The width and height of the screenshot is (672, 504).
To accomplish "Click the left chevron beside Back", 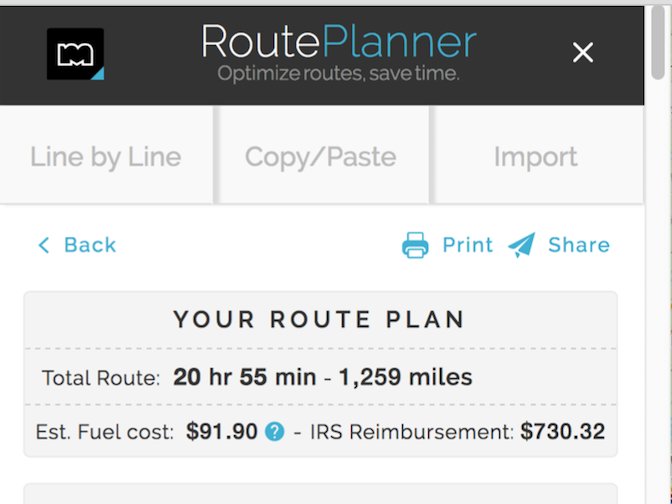I will (x=44, y=245).
